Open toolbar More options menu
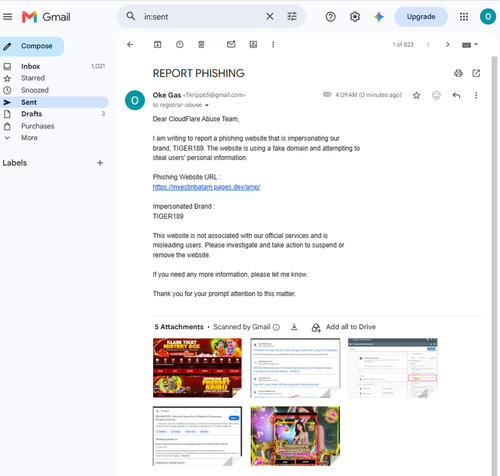The image size is (500, 476). [x=273, y=44]
